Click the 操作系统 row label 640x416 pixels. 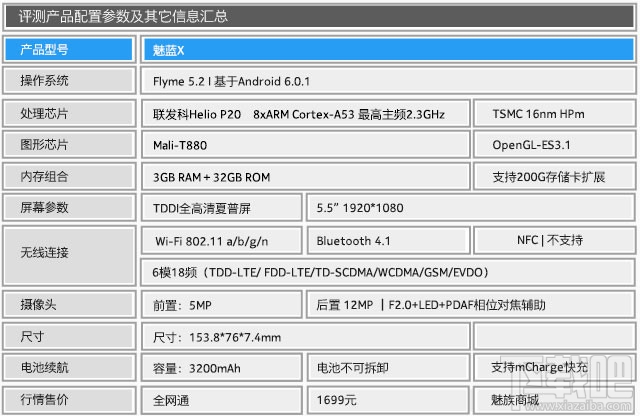pyautogui.click(x=68, y=81)
